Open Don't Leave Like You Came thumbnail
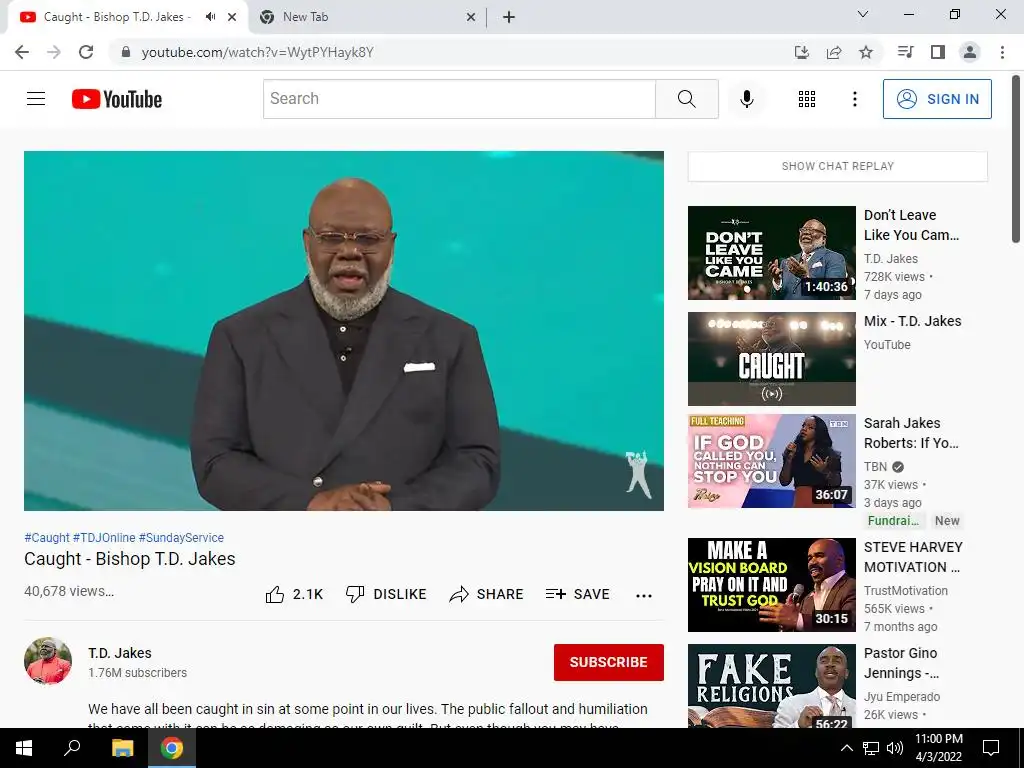 [x=772, y=253]
